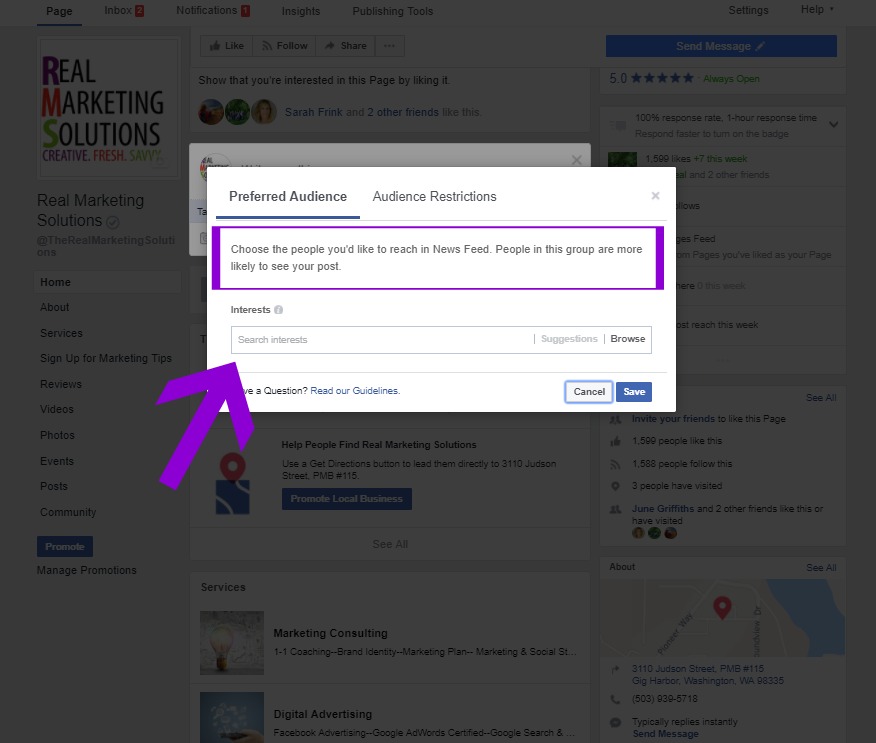Click the Digital Advertising service thumbnail
The width and height of the screenshot is (876, 743).
point(232,717)
